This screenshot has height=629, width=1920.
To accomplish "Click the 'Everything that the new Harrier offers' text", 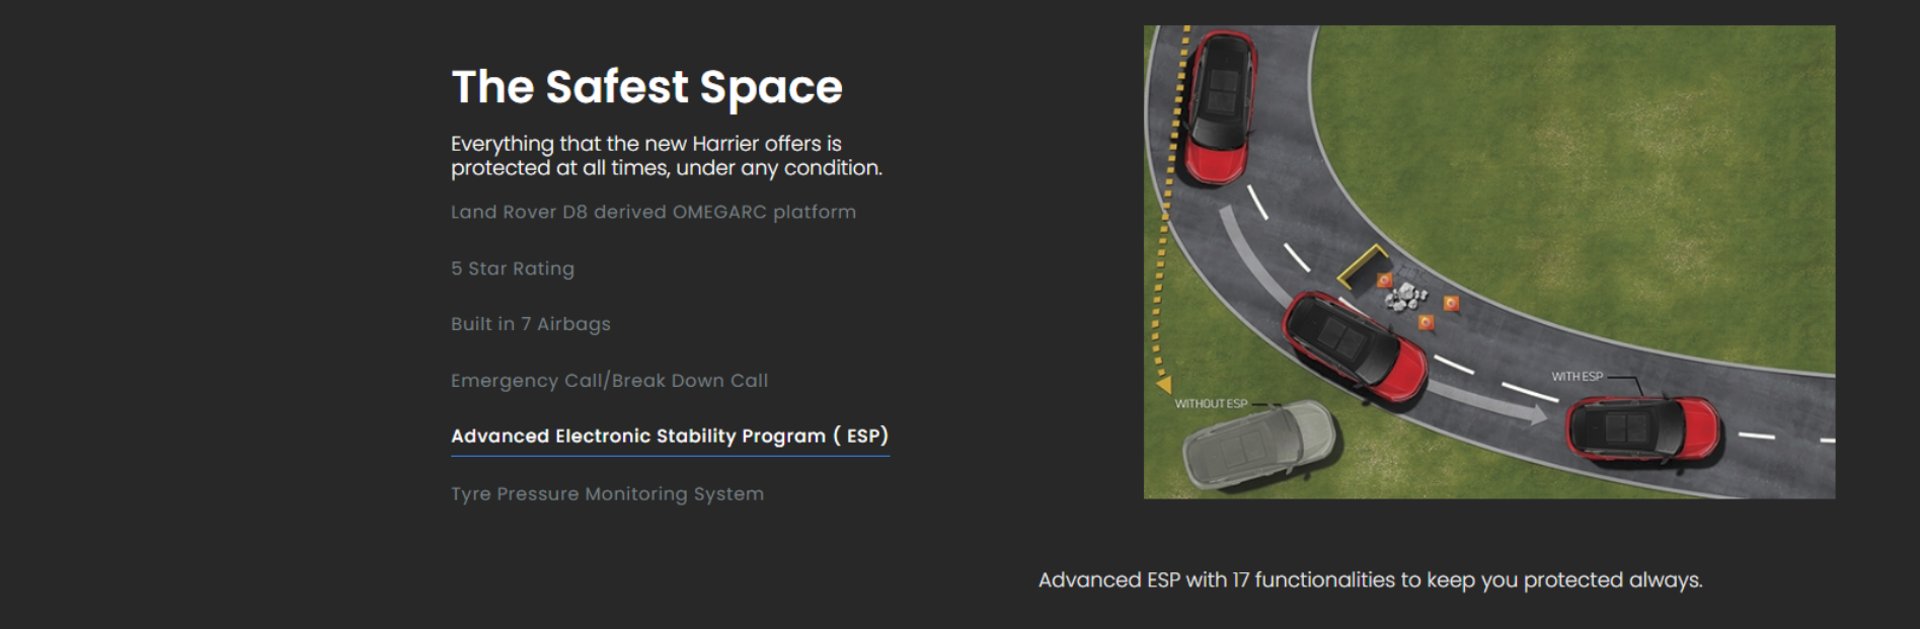I will click(x=666, y=156).
